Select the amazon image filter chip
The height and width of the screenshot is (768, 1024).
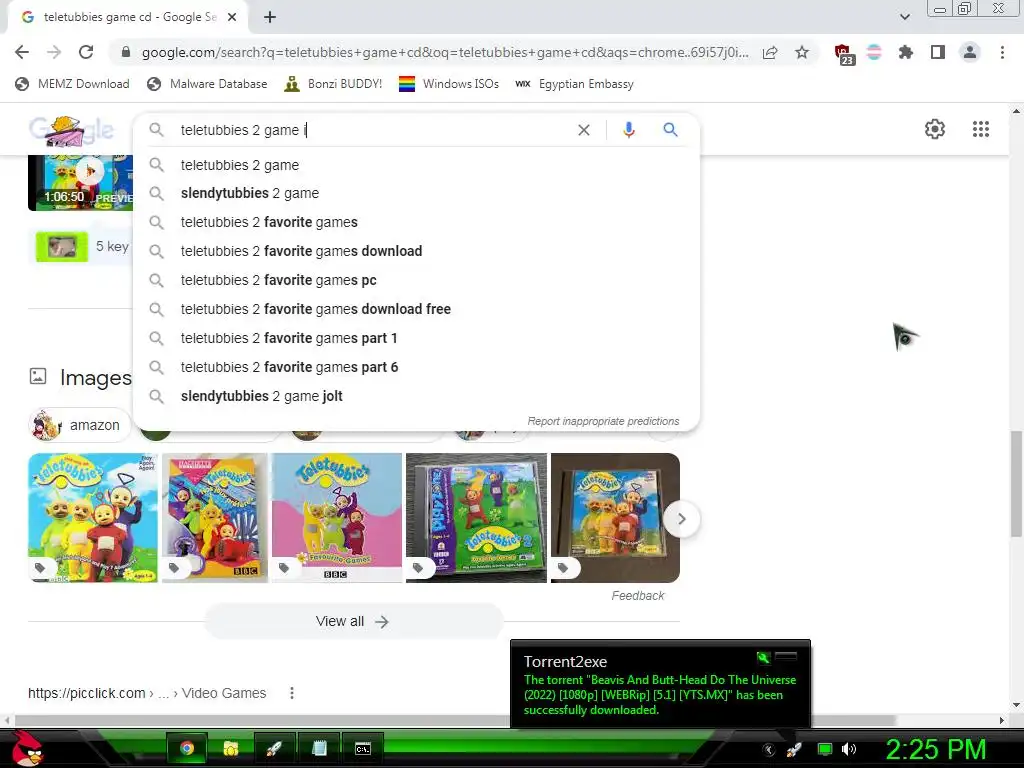coord(79,425)
